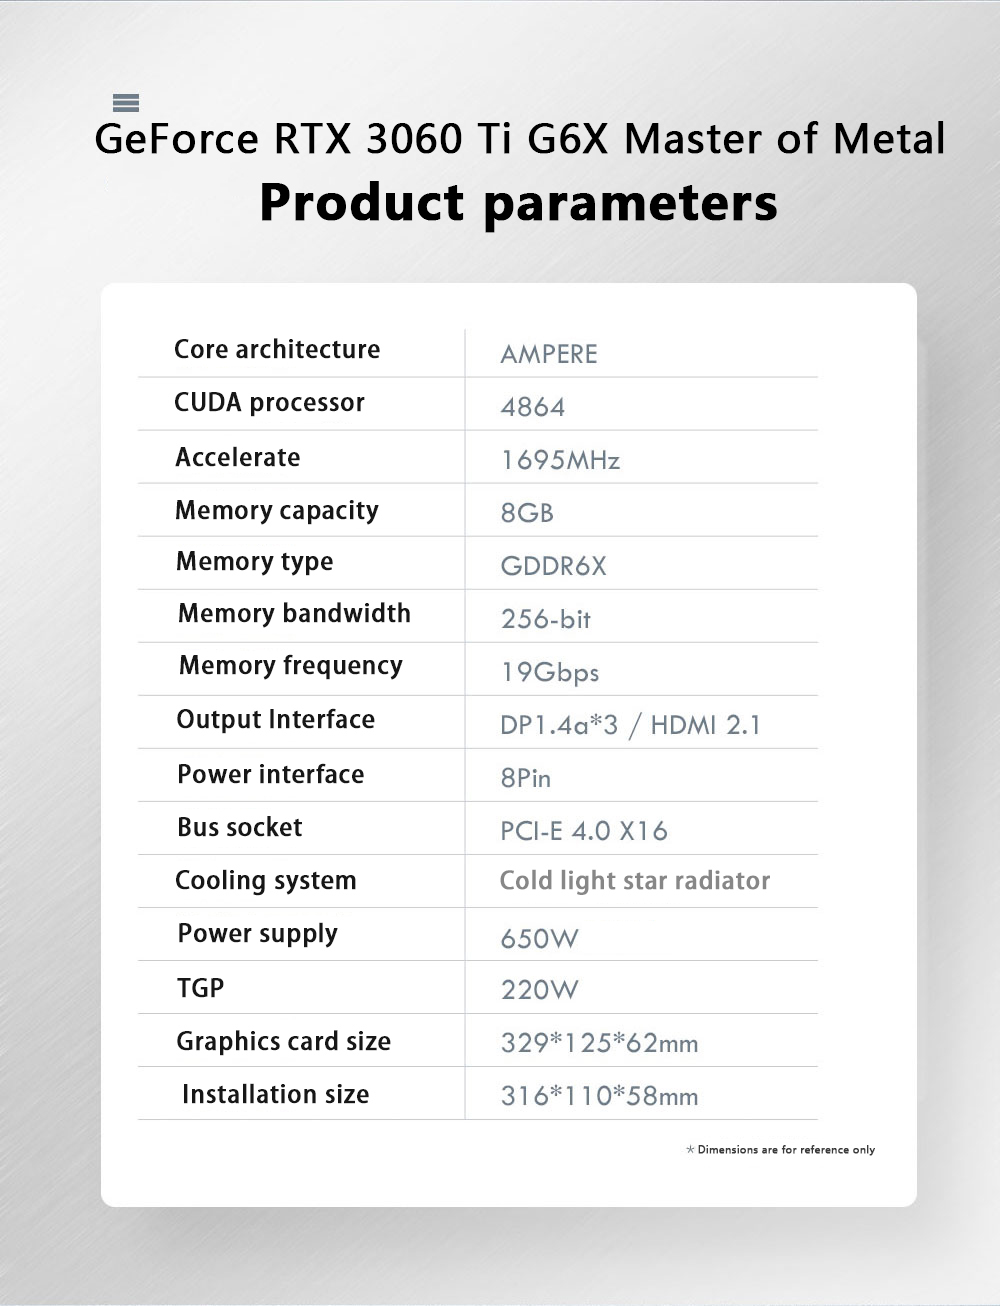Click the DP1.4a*3 / HDMI 2.1 value
Screen dimensions: 1000x1306
tap(630, 725)
